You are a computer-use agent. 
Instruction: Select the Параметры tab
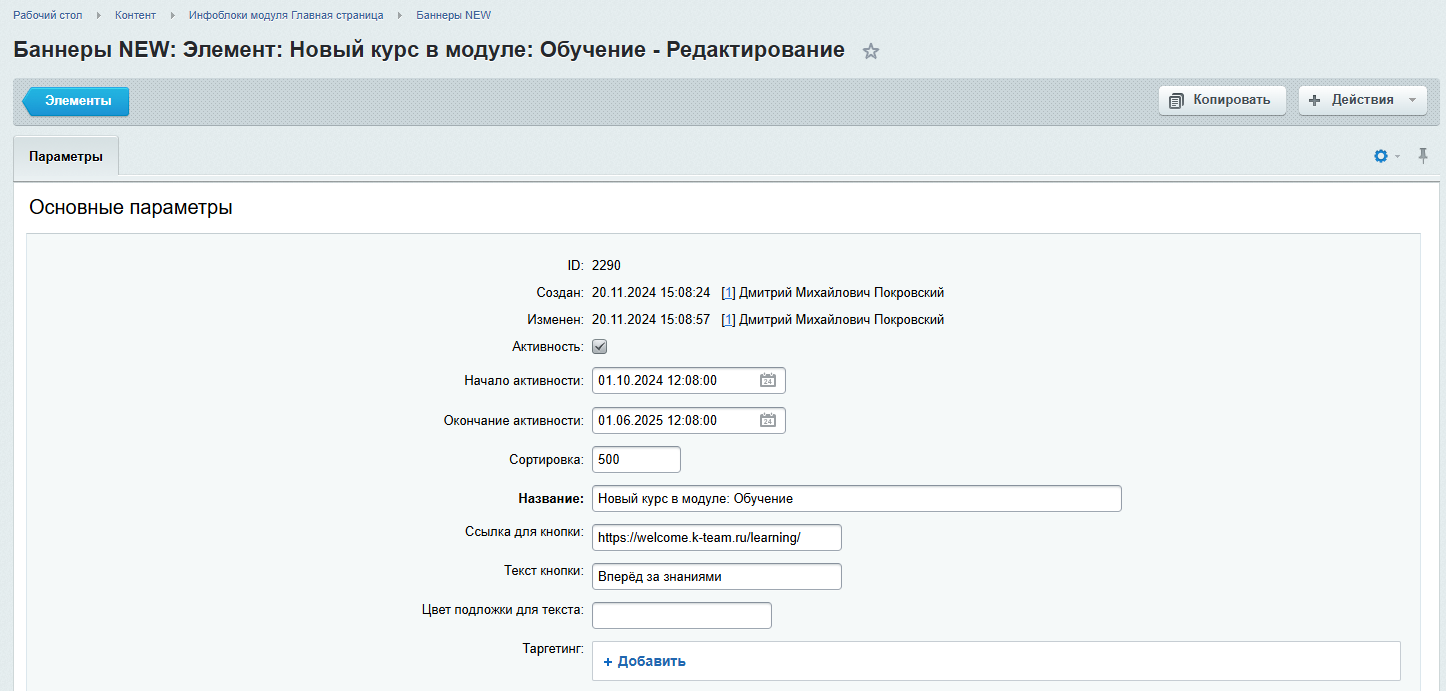tap(66, 157)
